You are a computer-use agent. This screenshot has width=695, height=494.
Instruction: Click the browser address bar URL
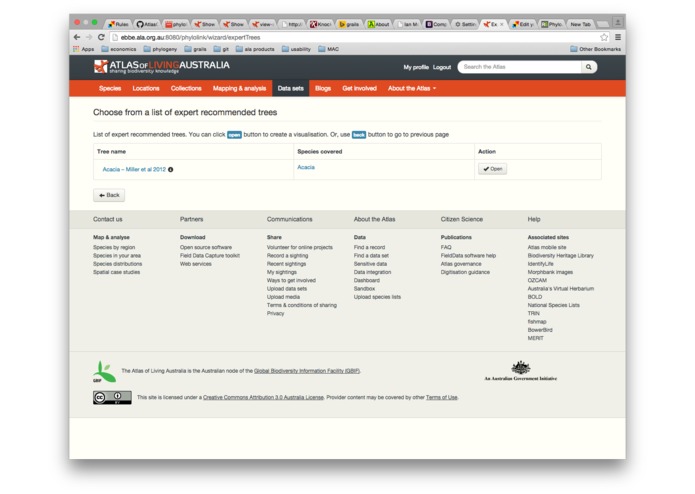click(191, 38)
